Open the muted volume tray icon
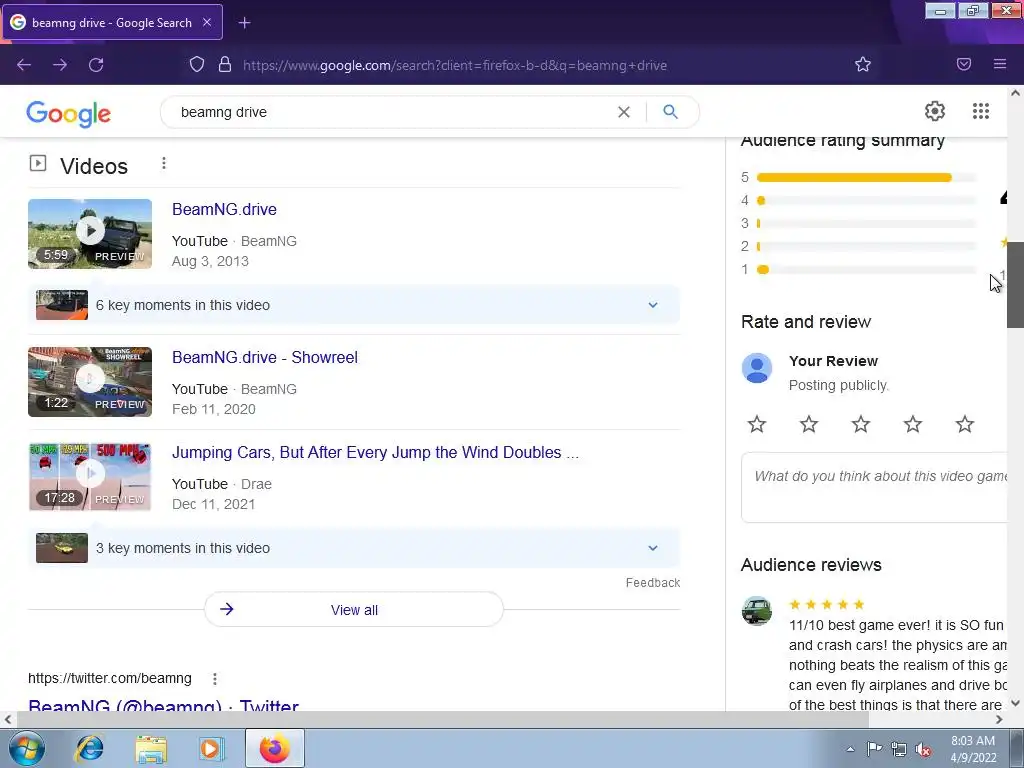This screenshot has height=768, width=1024. pyautogui.click(x=923, y=749)
